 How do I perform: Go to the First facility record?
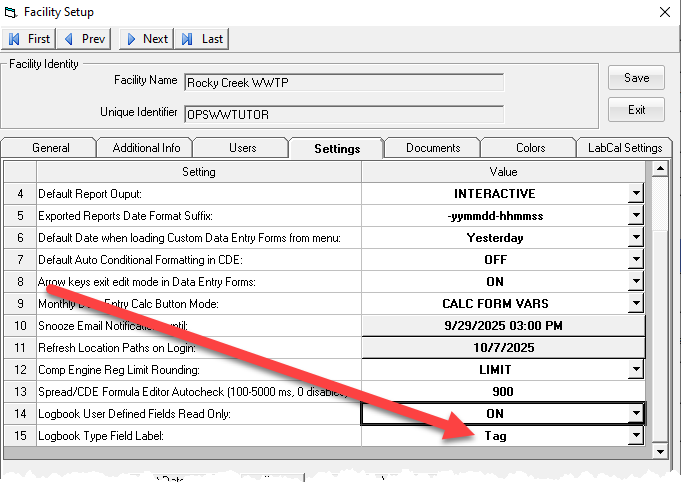click(x=30, y=39)
